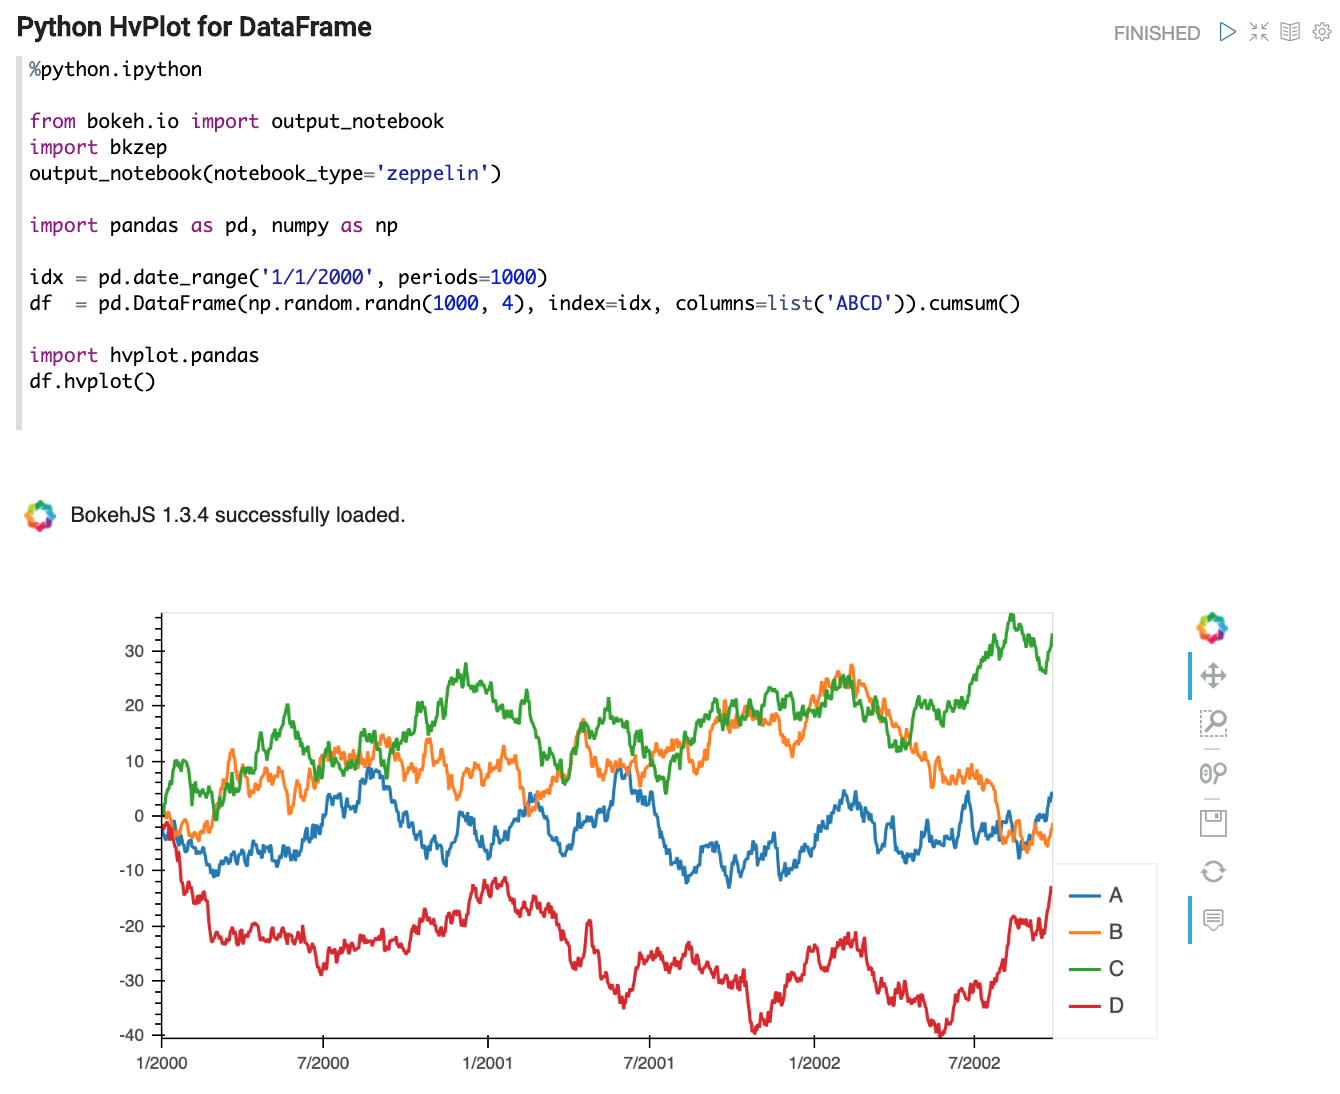
Task: Click the hide output book icon
Action: coord(1290,32)
